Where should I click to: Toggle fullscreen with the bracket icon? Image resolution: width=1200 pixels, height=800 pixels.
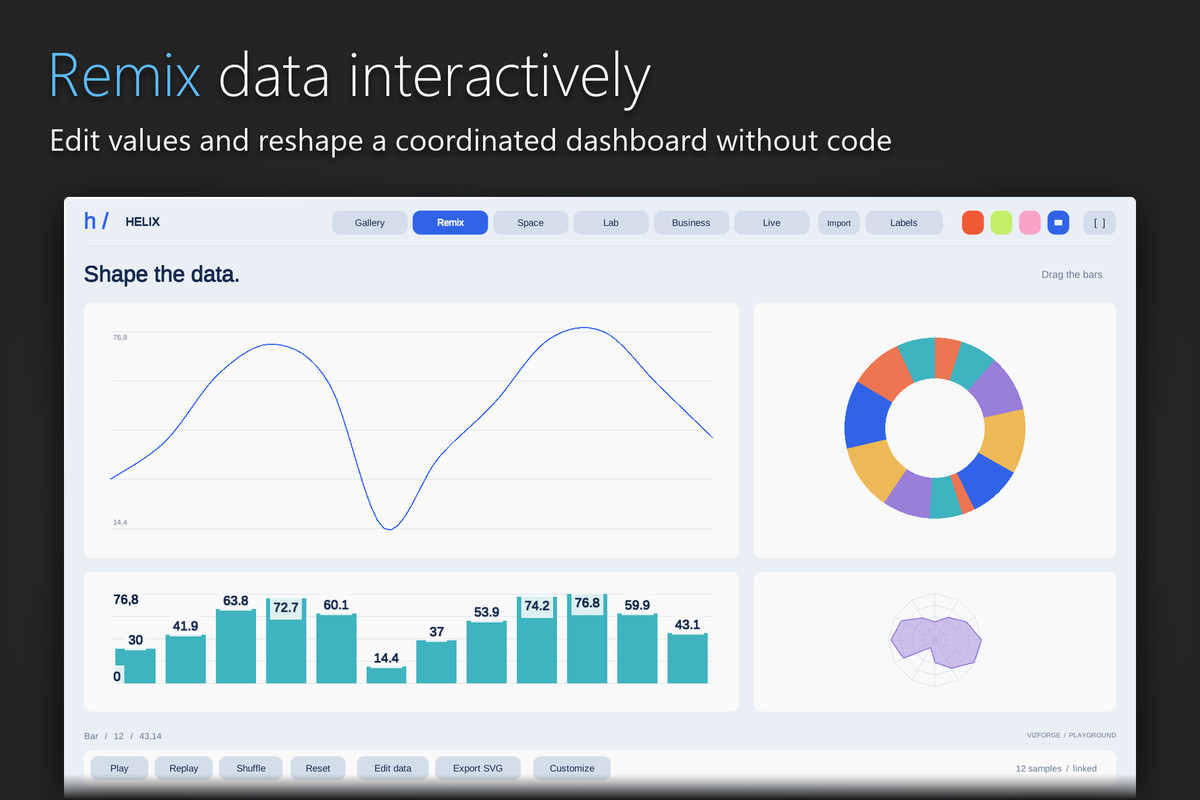point(1100,222)
